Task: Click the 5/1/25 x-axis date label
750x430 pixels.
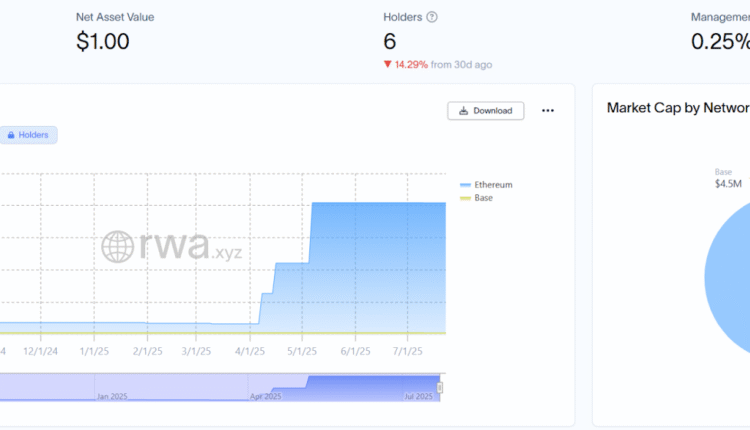Action: click(302, 351)
